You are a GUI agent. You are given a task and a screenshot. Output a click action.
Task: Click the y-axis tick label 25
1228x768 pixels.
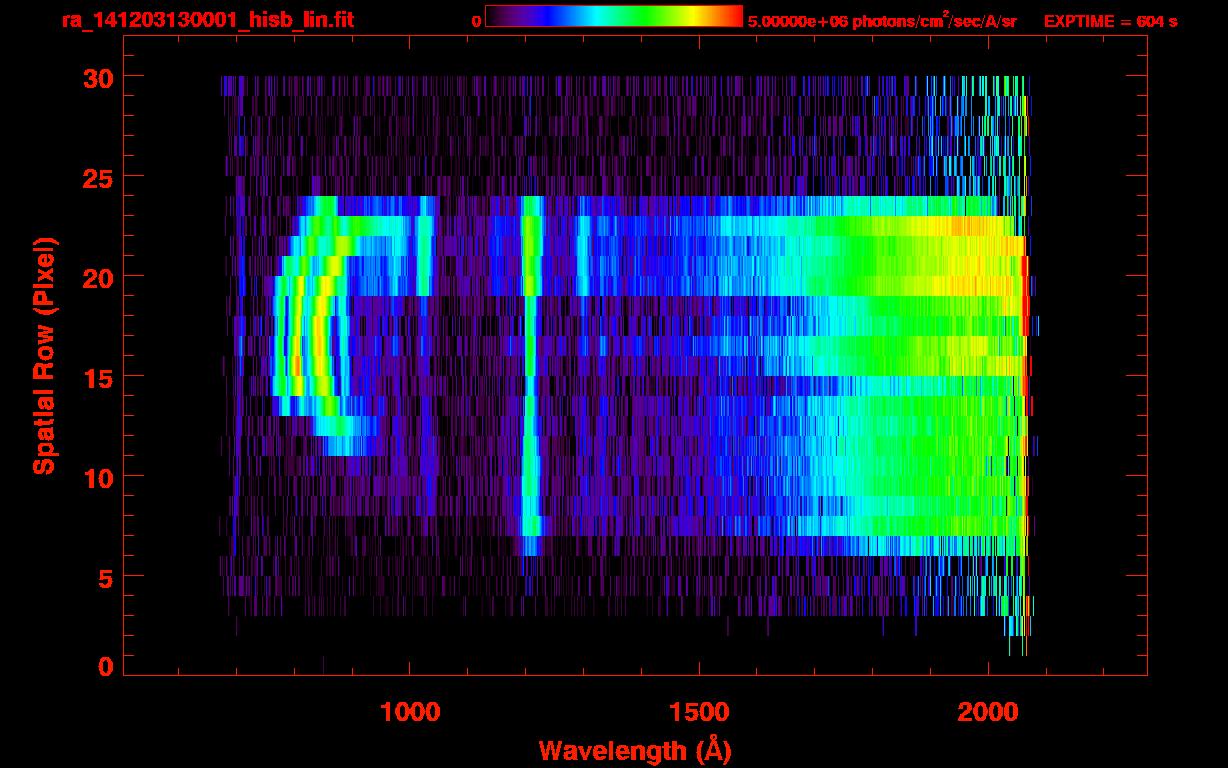click(x=96, y=177)
